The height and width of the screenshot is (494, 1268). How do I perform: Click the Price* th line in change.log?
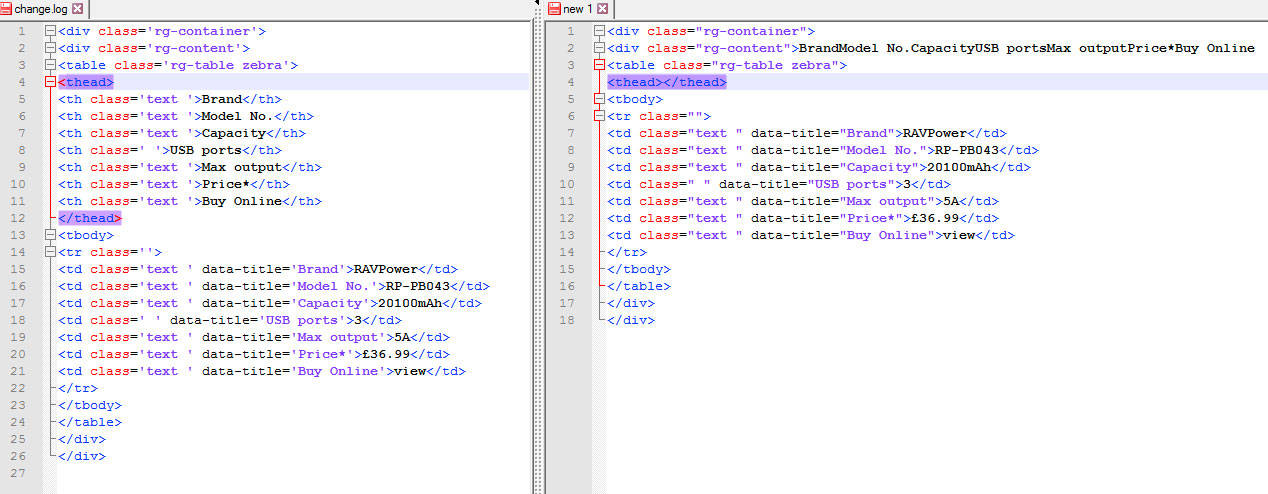tap(174, 184)
